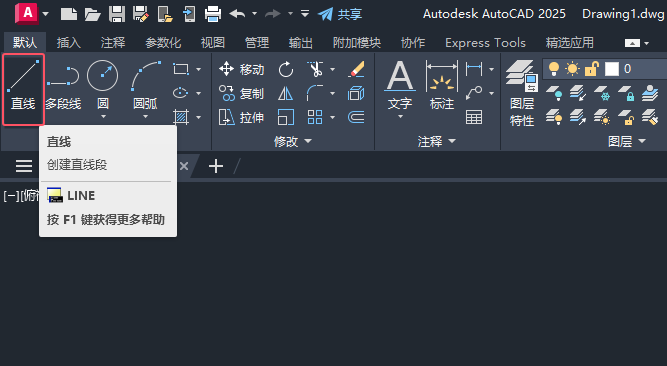Open the Trim tool dropdown arrow

[x=333, y=69]
